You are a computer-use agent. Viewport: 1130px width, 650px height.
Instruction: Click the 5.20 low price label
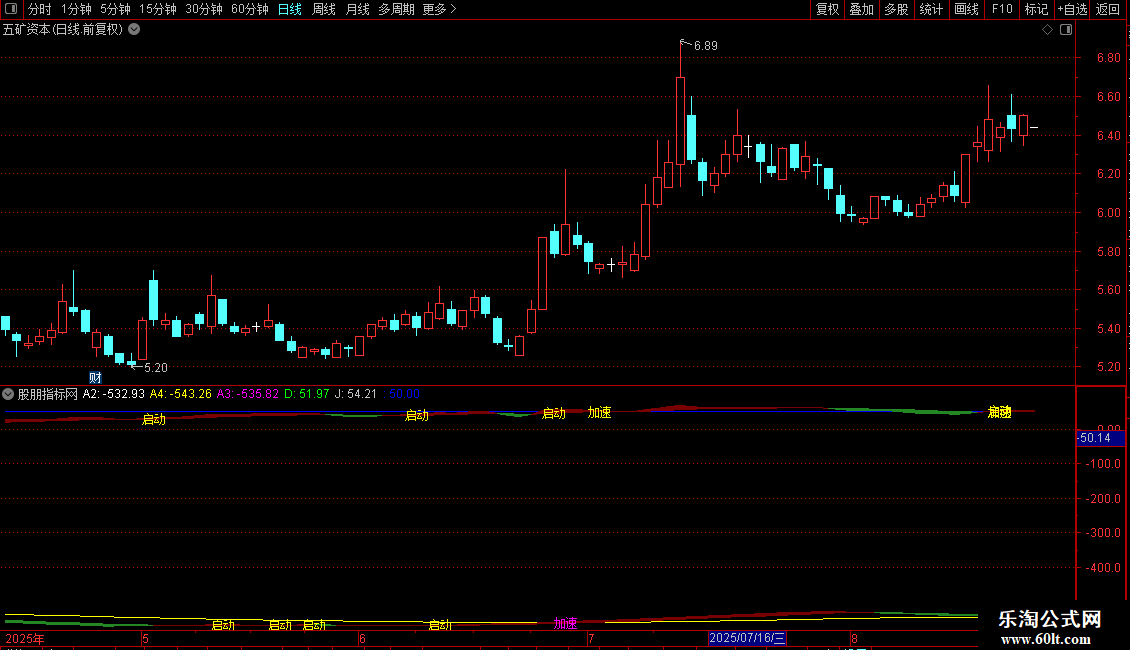(x=156, y=368)
